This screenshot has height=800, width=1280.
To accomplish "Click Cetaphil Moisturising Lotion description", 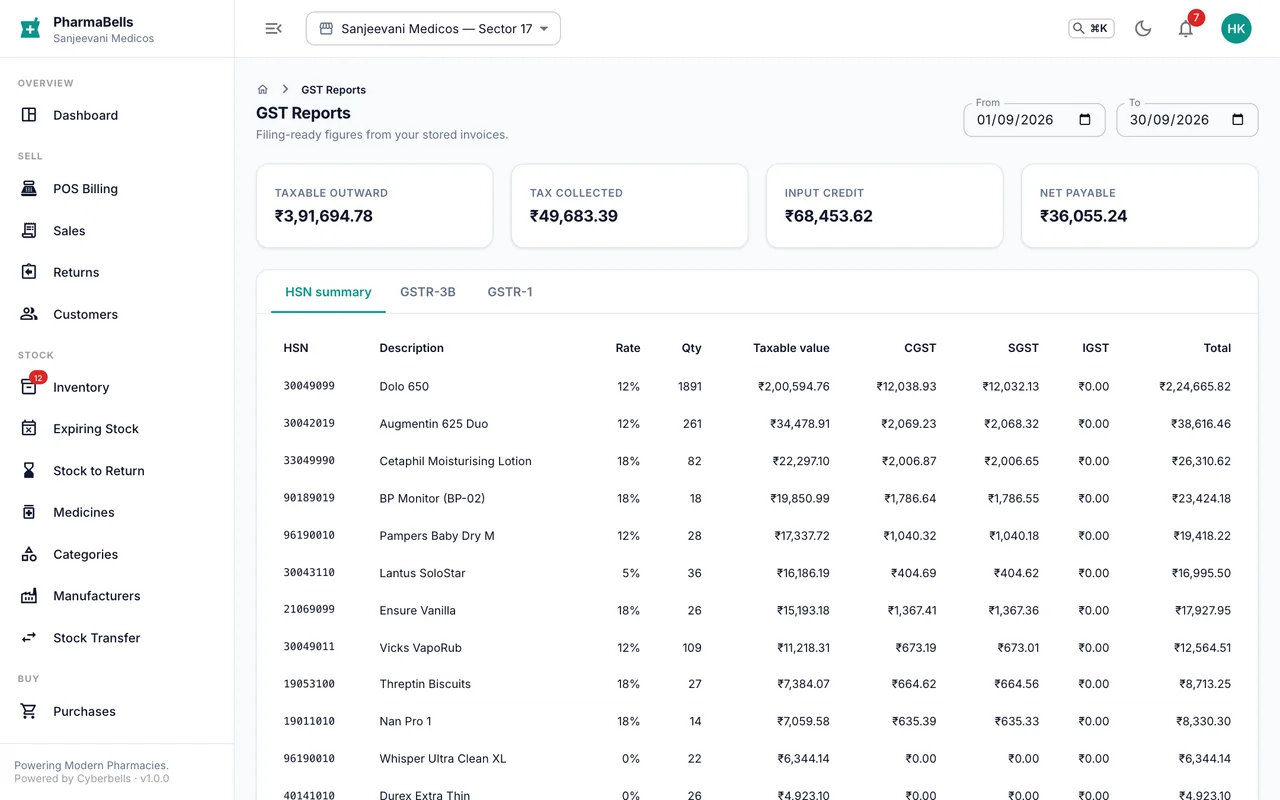I will (455, 461).
